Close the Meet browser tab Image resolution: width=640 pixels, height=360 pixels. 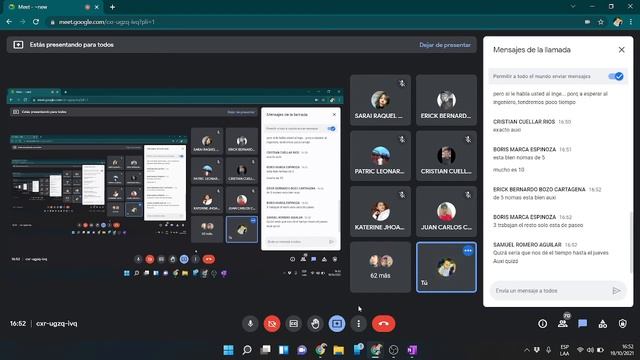coord(97,7)
